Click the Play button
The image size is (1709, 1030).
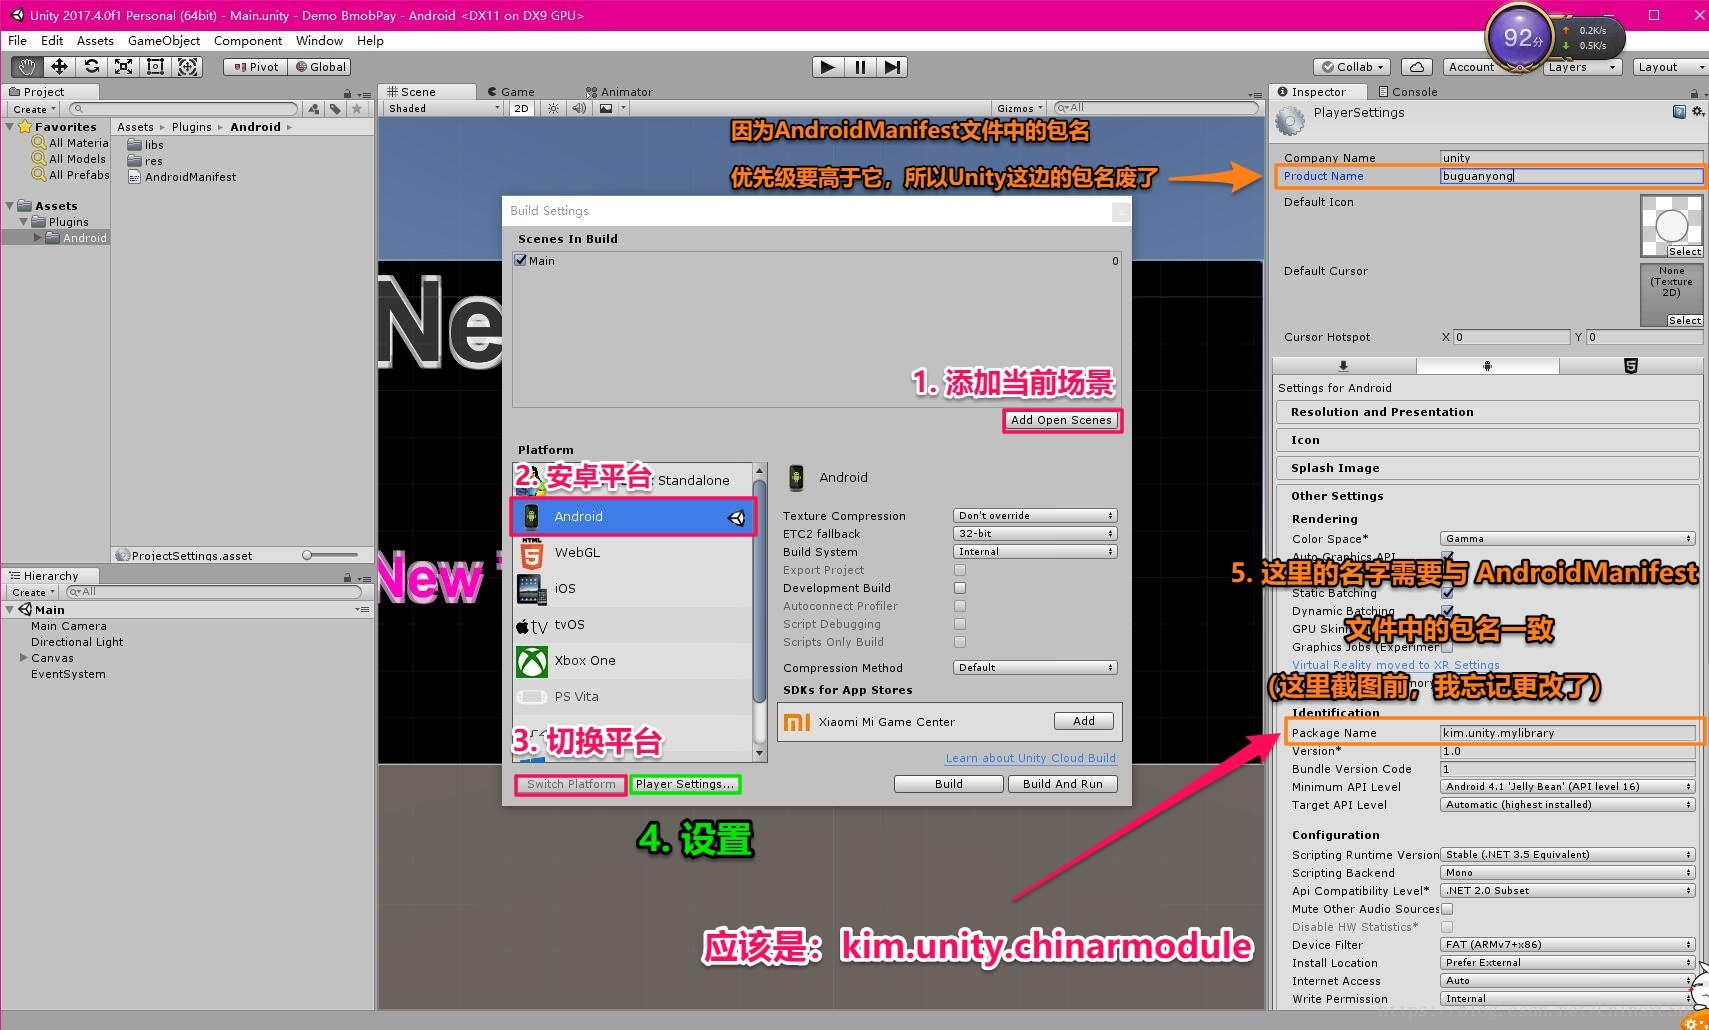point(827,67)
